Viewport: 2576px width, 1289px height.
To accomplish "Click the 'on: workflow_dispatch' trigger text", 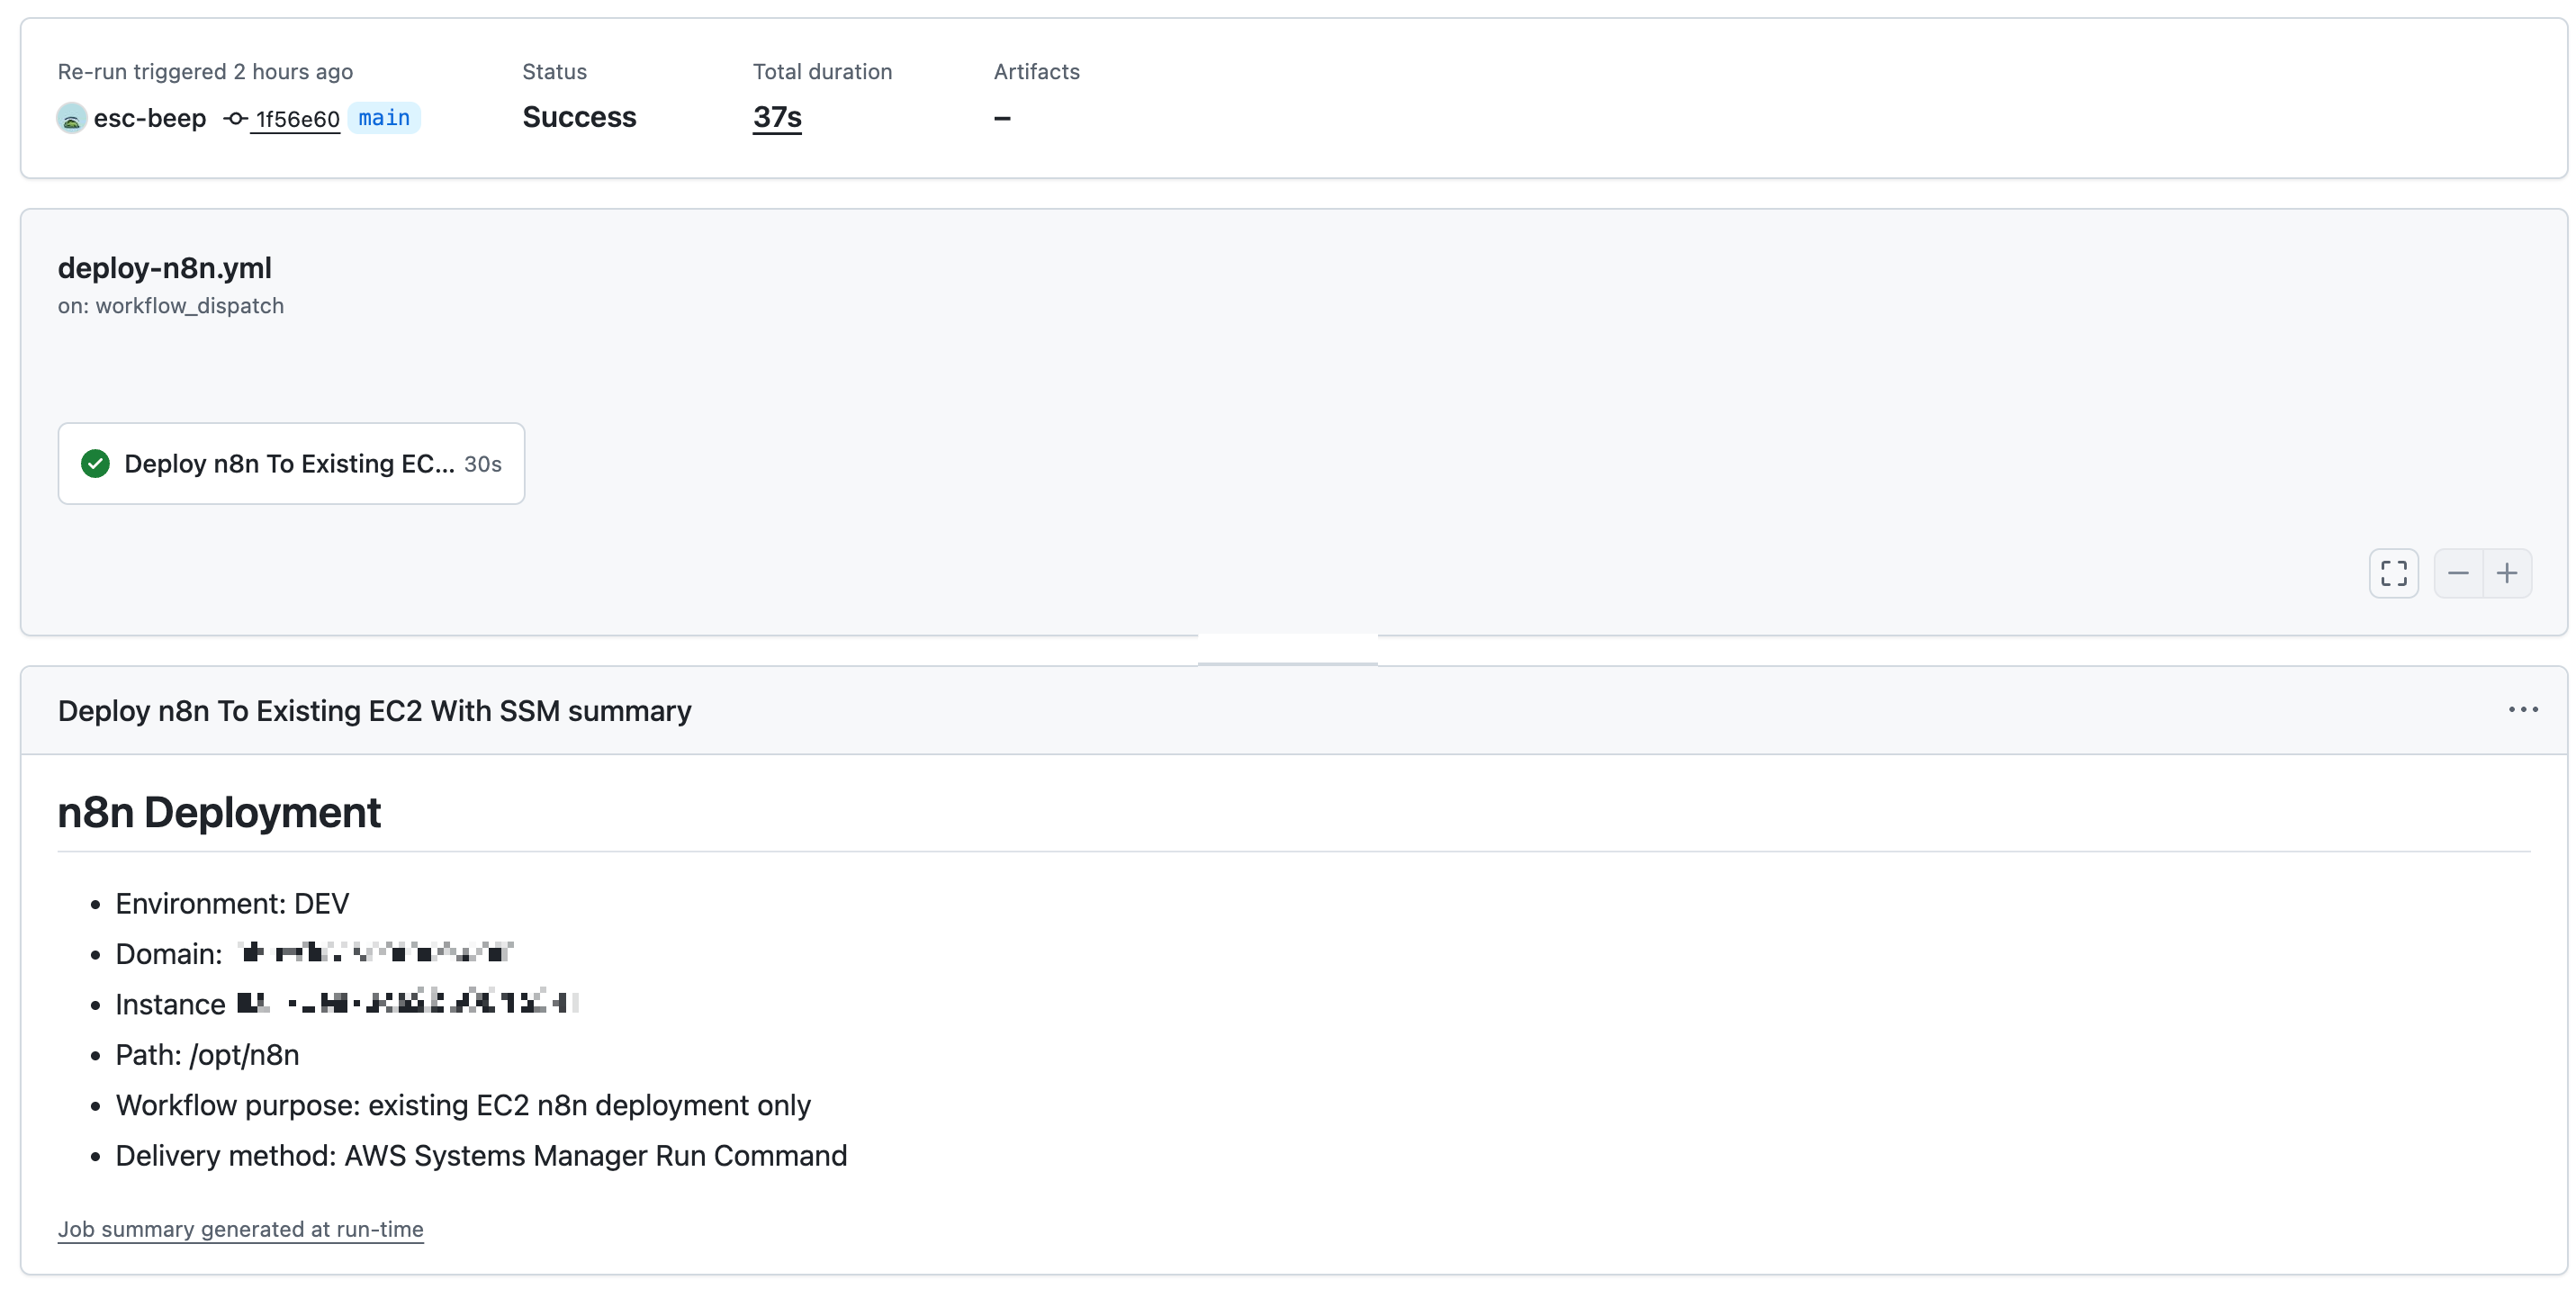I will pyautogui.click(x=171, y=306).
